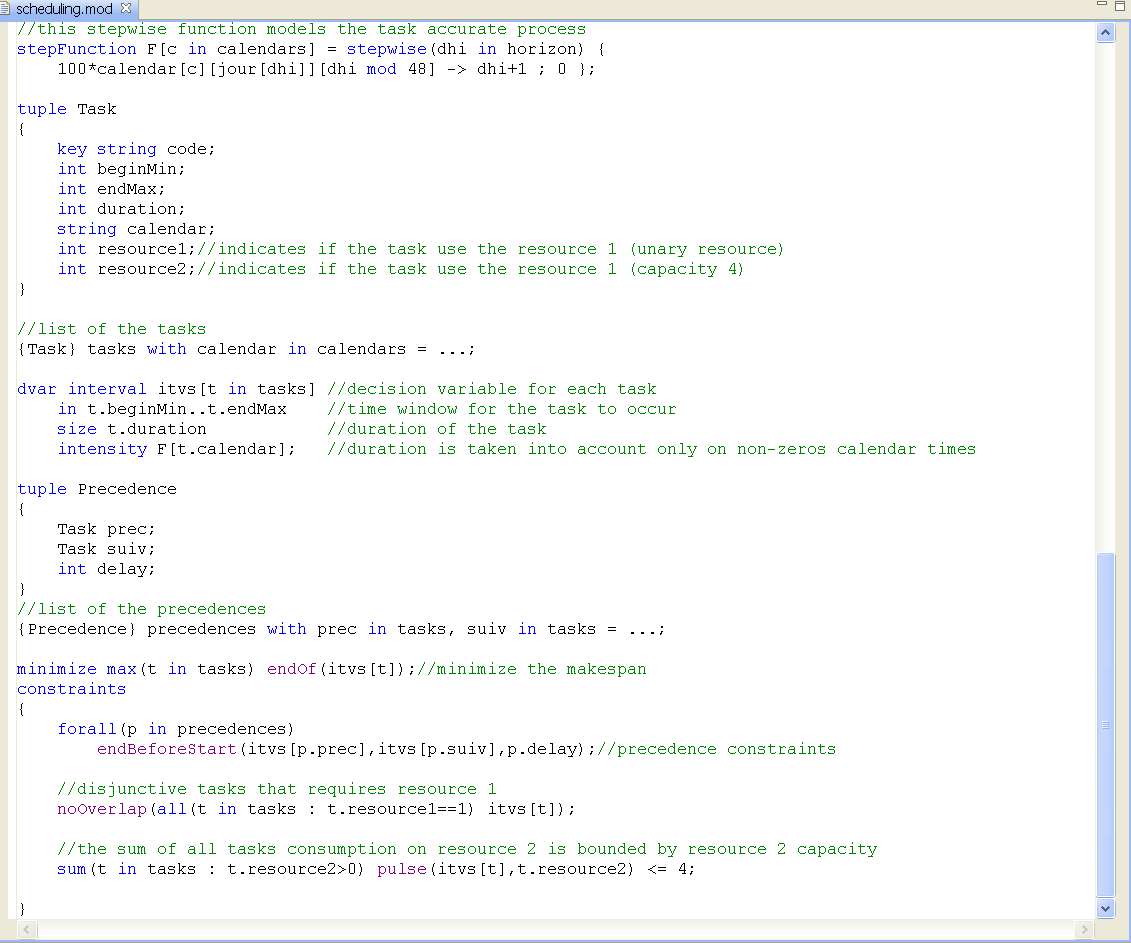Click '//this stepwise function' comment
Viewport: 1131px width, 943px height.
click(302, 29)
